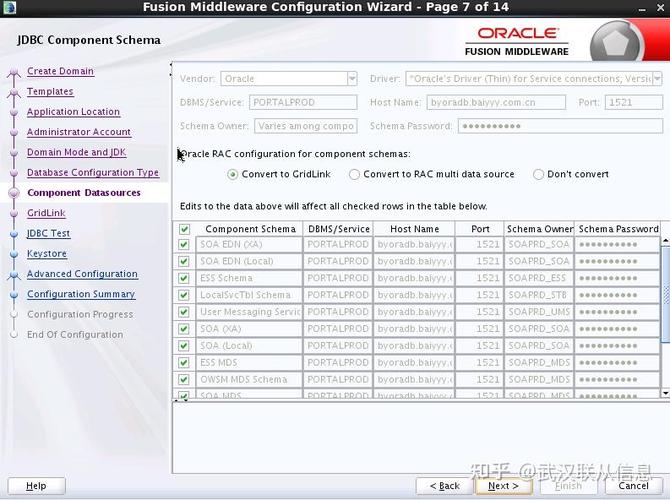The image size is (670, 500).
Task: Click the table vertical scrollbar thumb
Action: (665, 294)
